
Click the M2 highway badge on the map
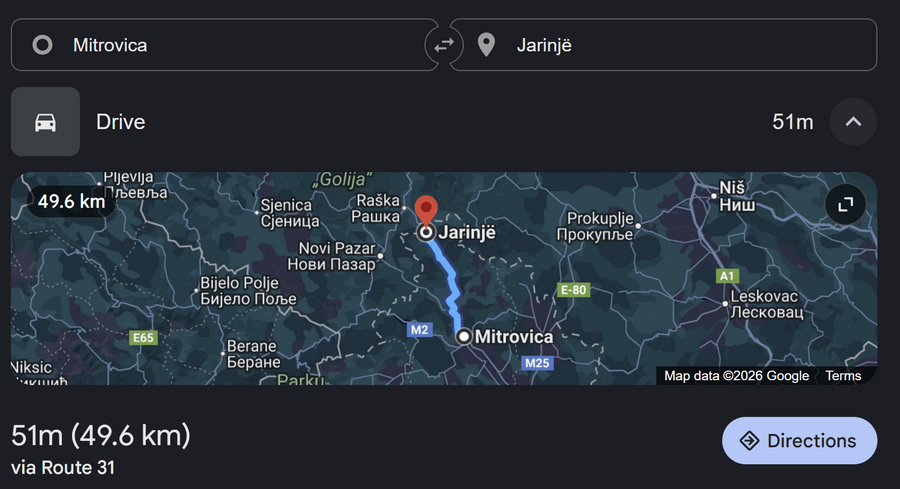(420, 329)
